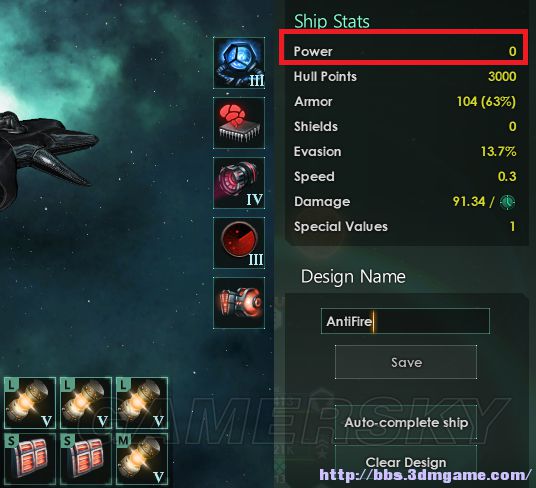Click the red brain computer chip component
The width and height of the screenshot is (536, 488).
click(x=239, y=123)
